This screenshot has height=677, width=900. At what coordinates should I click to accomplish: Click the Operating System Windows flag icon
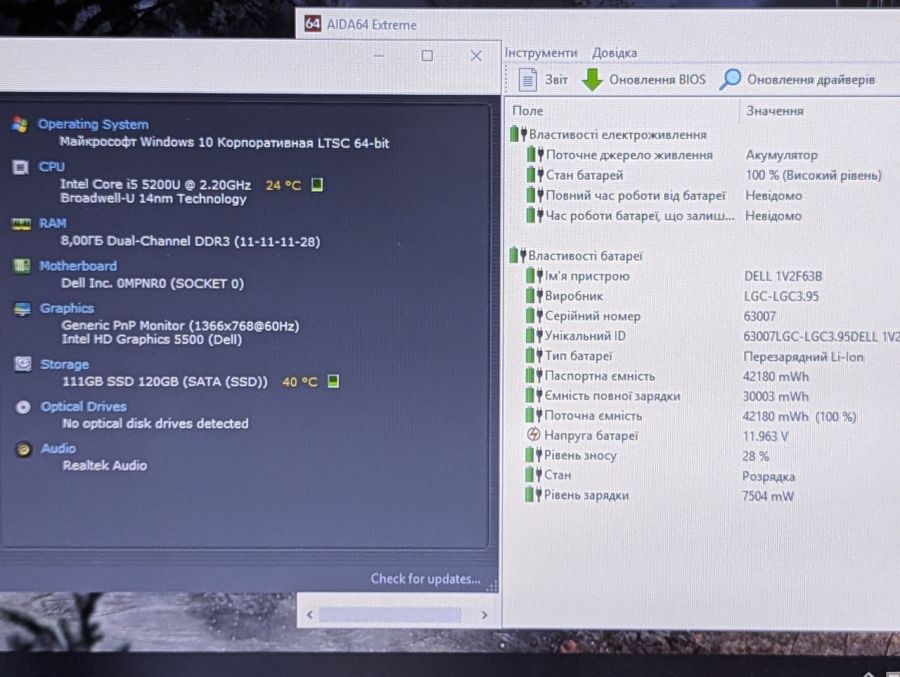(x=20, y=125)
